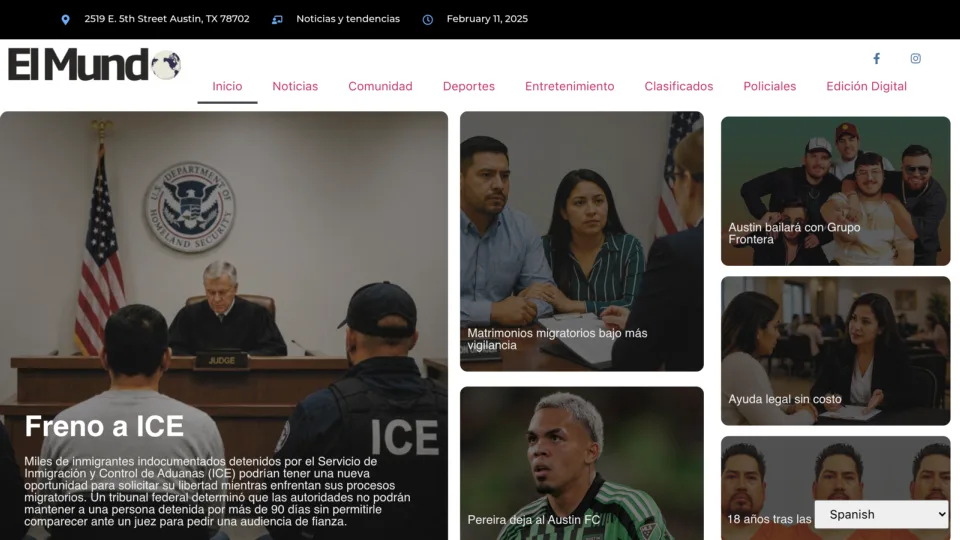The width and height of the screenshot is (960, 540).
Task: Click the El Mundo logo
Action: [94, 64]
